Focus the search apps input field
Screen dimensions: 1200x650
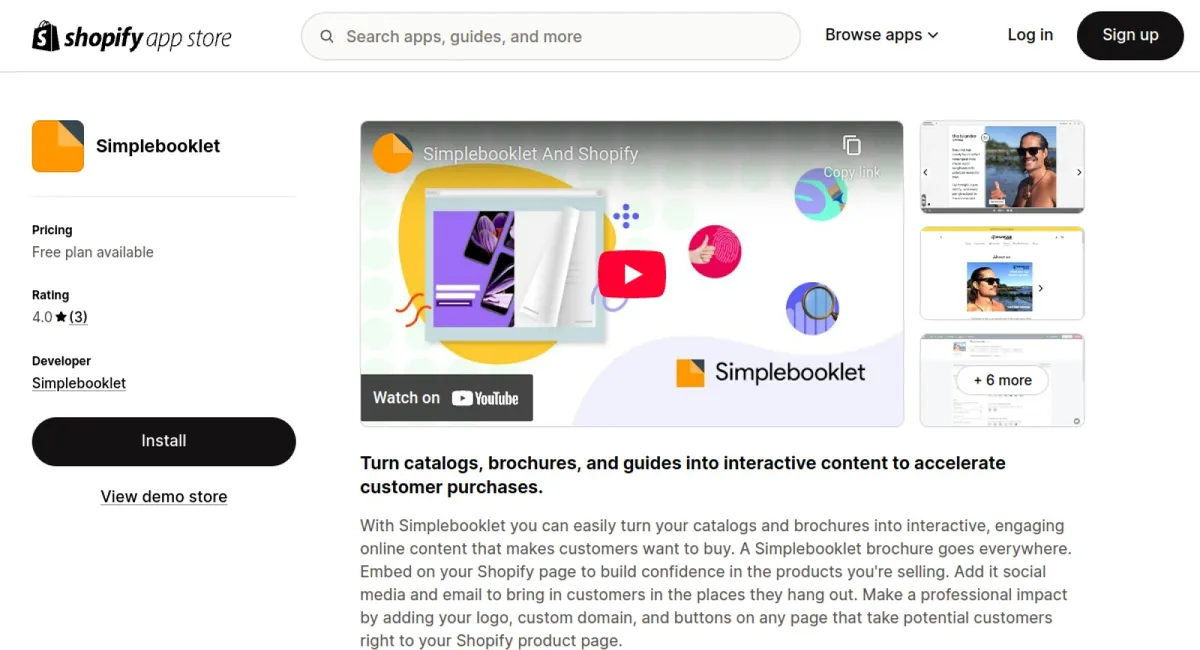(x=560, y=37)
